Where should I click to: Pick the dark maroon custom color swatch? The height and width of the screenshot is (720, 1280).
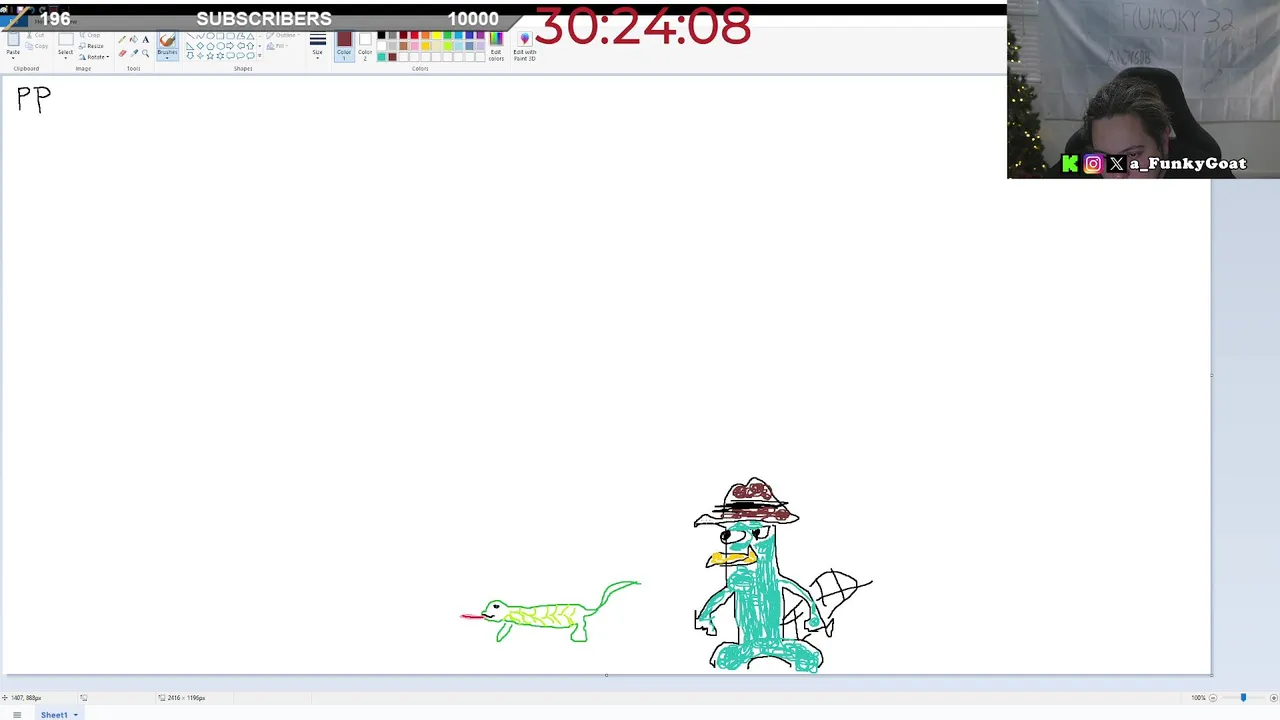pyautogui.click(x=392, y=57)
